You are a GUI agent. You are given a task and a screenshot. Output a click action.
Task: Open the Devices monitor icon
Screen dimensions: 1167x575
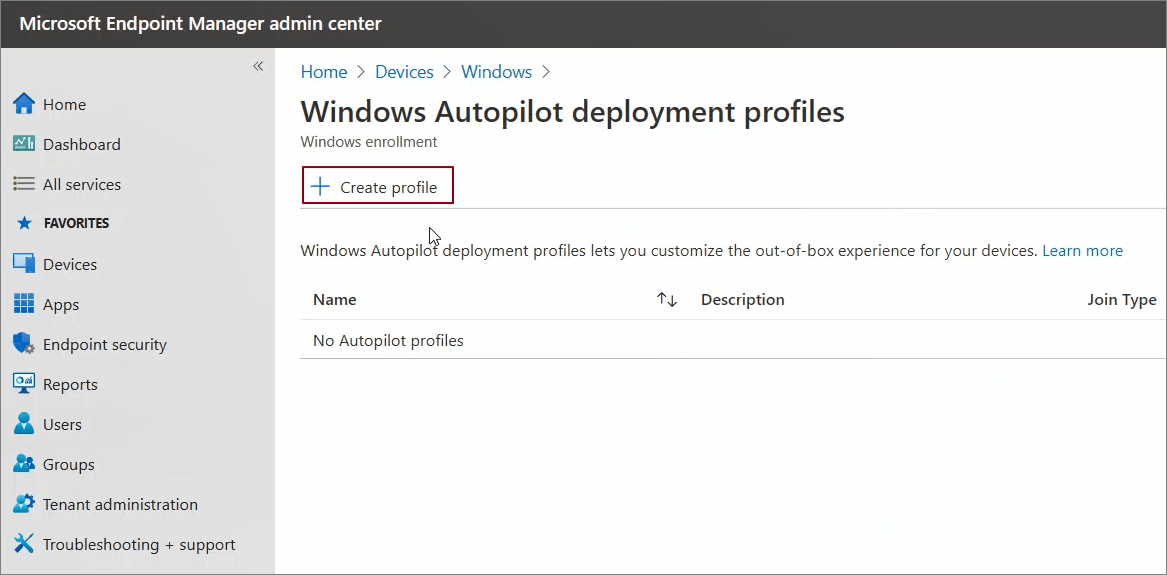tap(24, 264)
